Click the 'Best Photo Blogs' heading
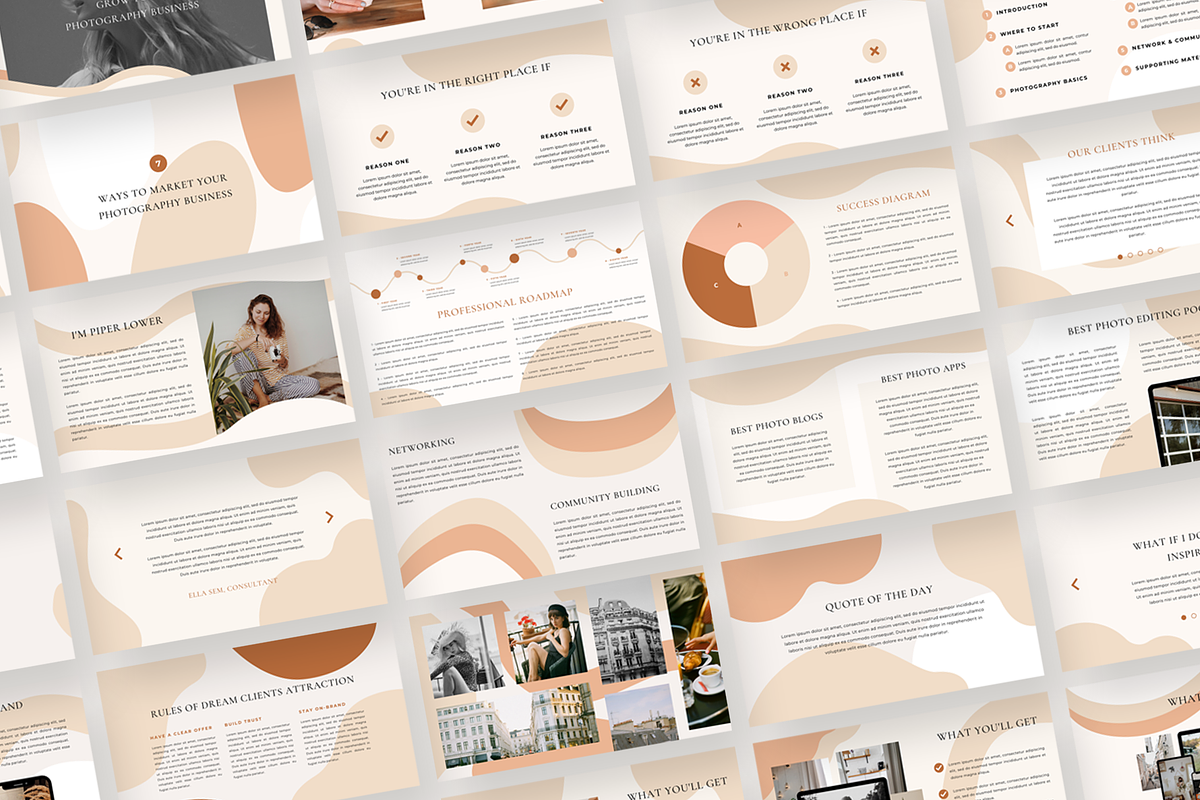 (x=778, y=424)
